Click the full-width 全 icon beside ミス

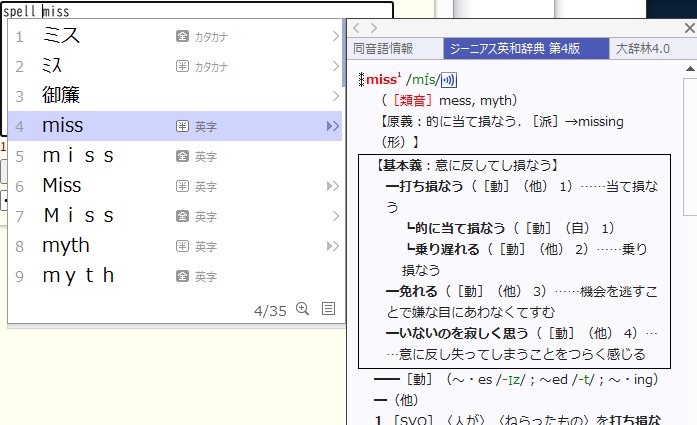point(182,37)
